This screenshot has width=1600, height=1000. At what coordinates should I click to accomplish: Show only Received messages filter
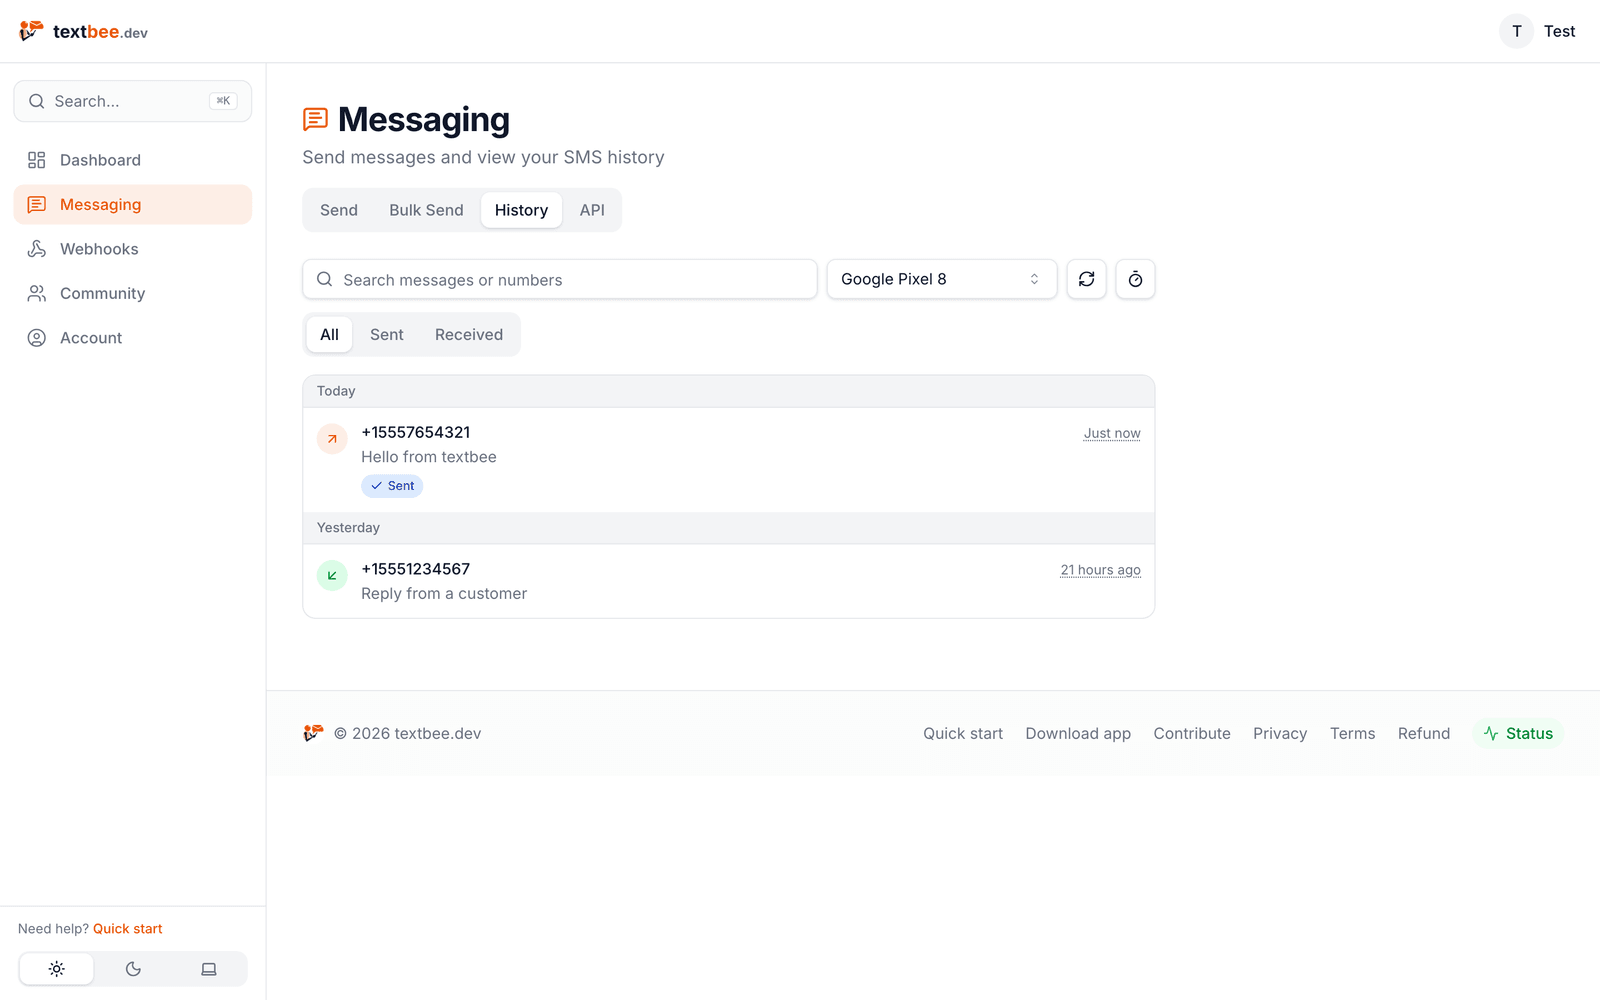point(469,335)
